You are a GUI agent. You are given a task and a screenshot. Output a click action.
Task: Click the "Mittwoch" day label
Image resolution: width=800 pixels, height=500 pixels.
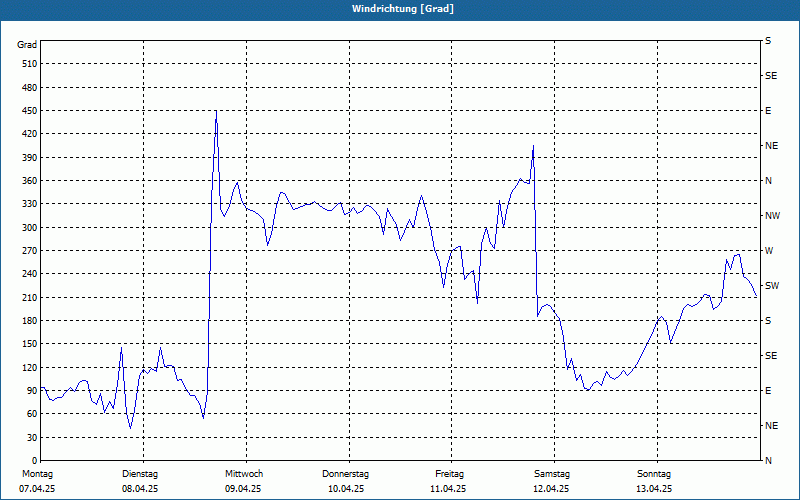pyautogui.click(x=244, y=473)
